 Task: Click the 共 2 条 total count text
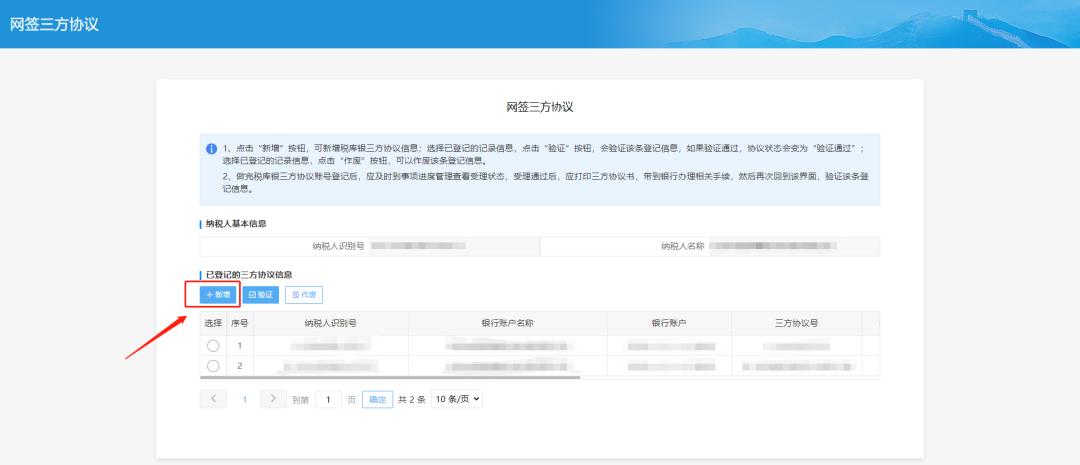[412, 400]
